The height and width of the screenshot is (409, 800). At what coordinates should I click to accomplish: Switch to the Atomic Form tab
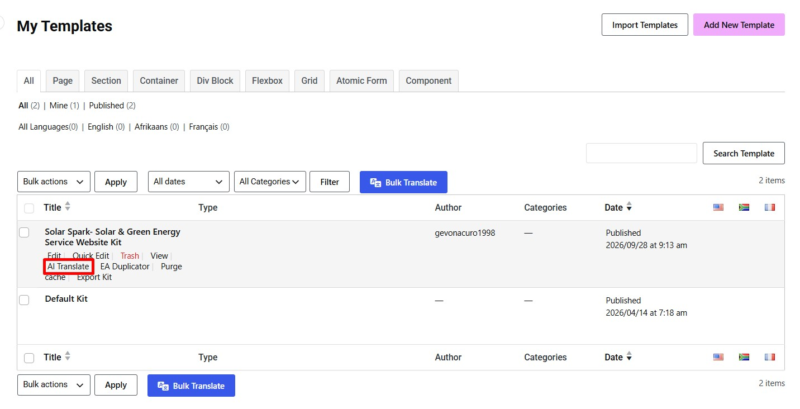361,81
